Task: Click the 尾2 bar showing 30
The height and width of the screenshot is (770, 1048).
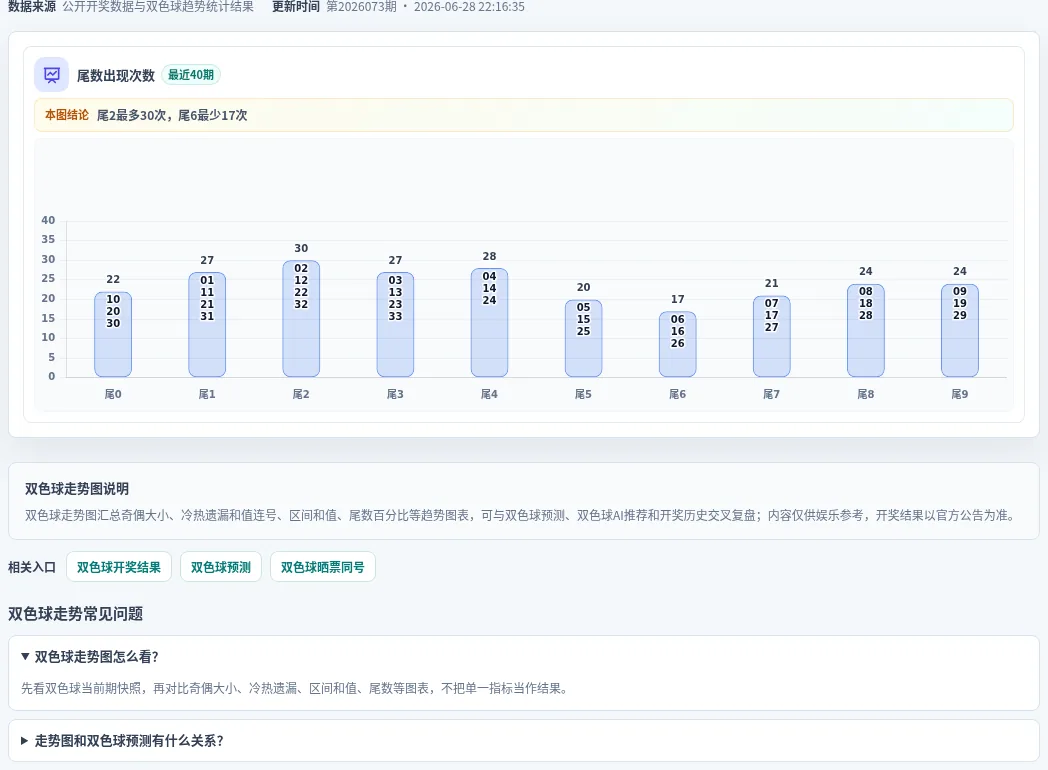Action: point(301,319)
